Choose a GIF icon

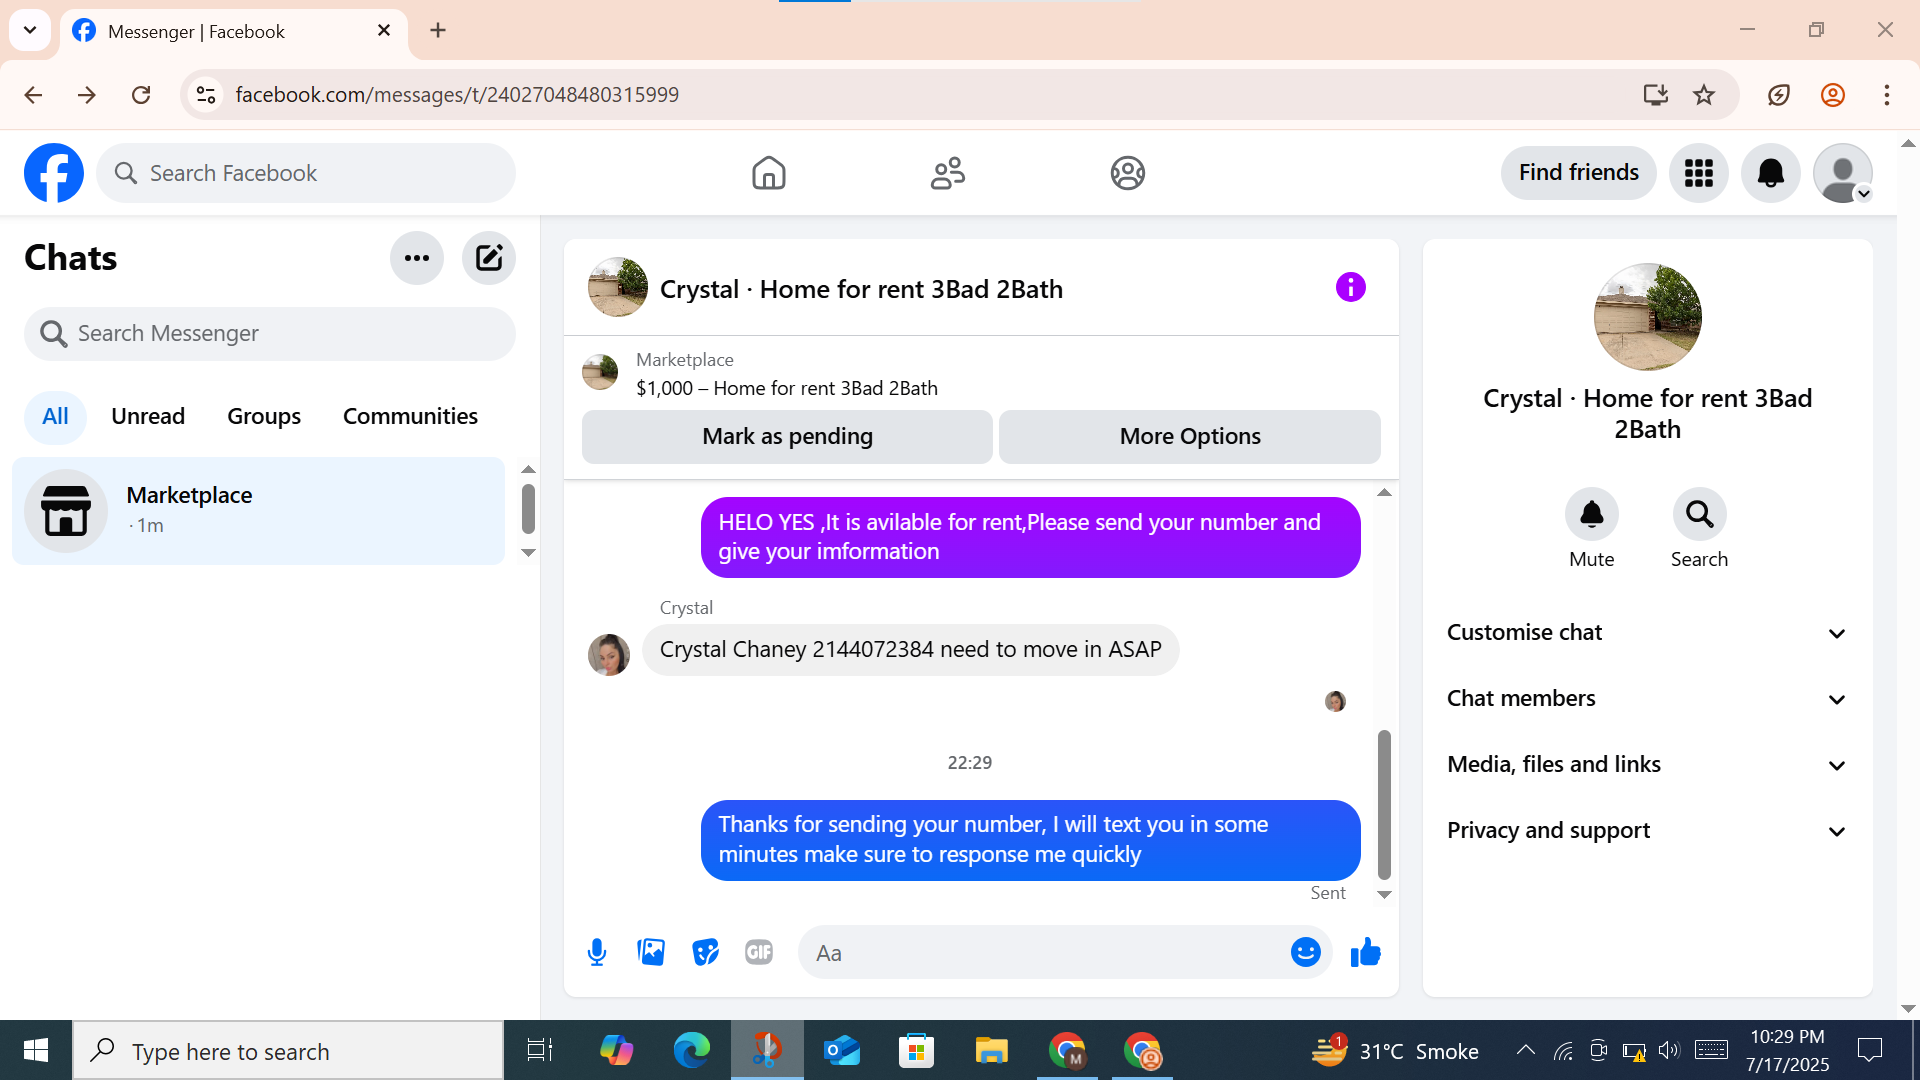tap(759, 952)
